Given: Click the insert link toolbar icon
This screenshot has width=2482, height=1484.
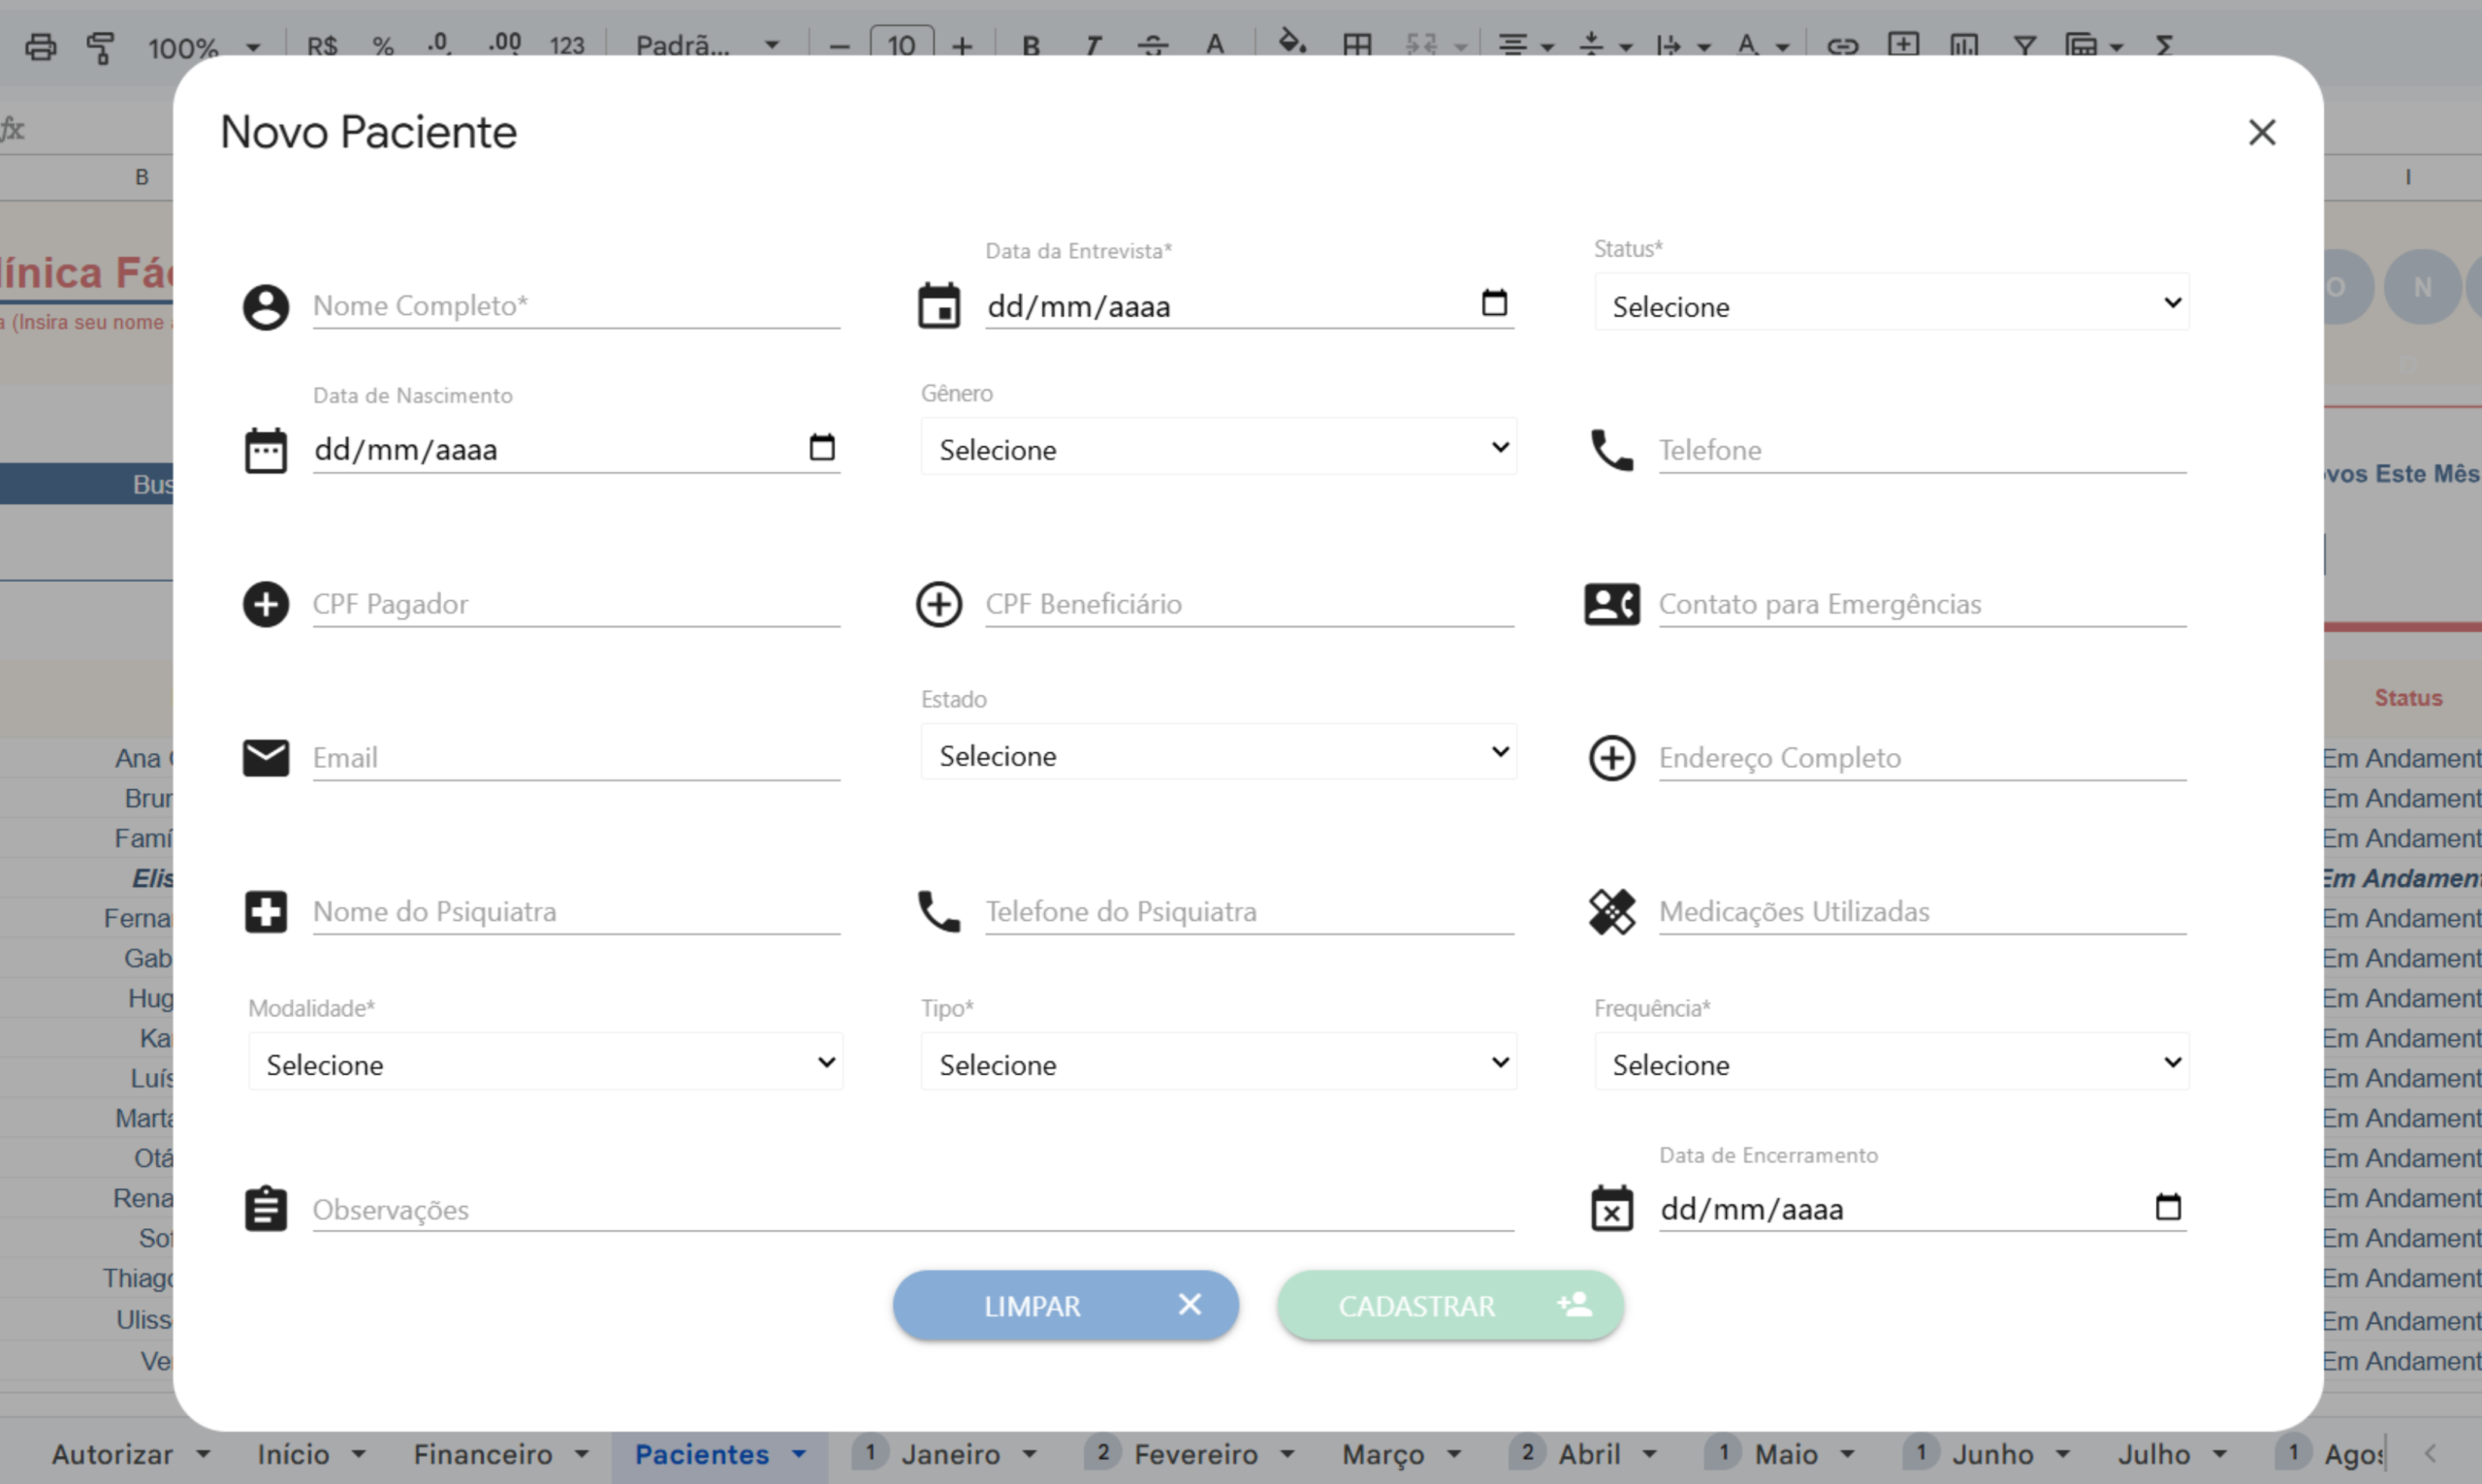Looking at the screenshot, I should (1842, 46).
